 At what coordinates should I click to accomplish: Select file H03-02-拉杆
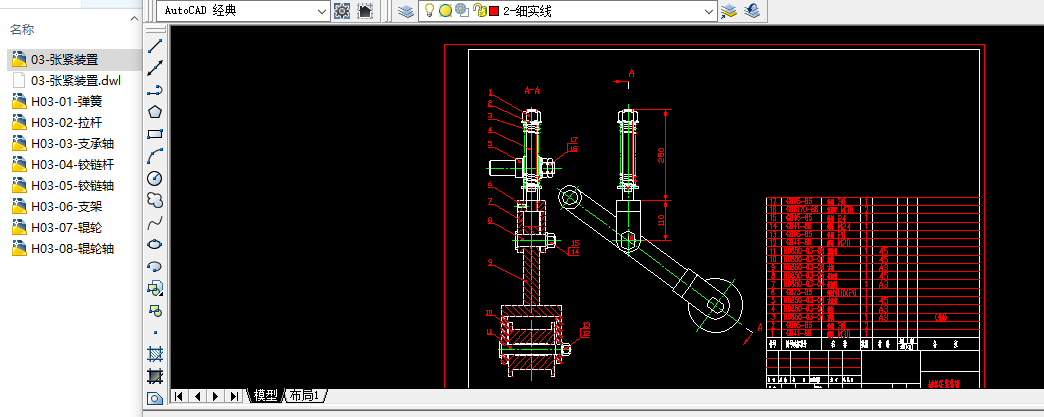pyautogui.click(x=67, y=123)
